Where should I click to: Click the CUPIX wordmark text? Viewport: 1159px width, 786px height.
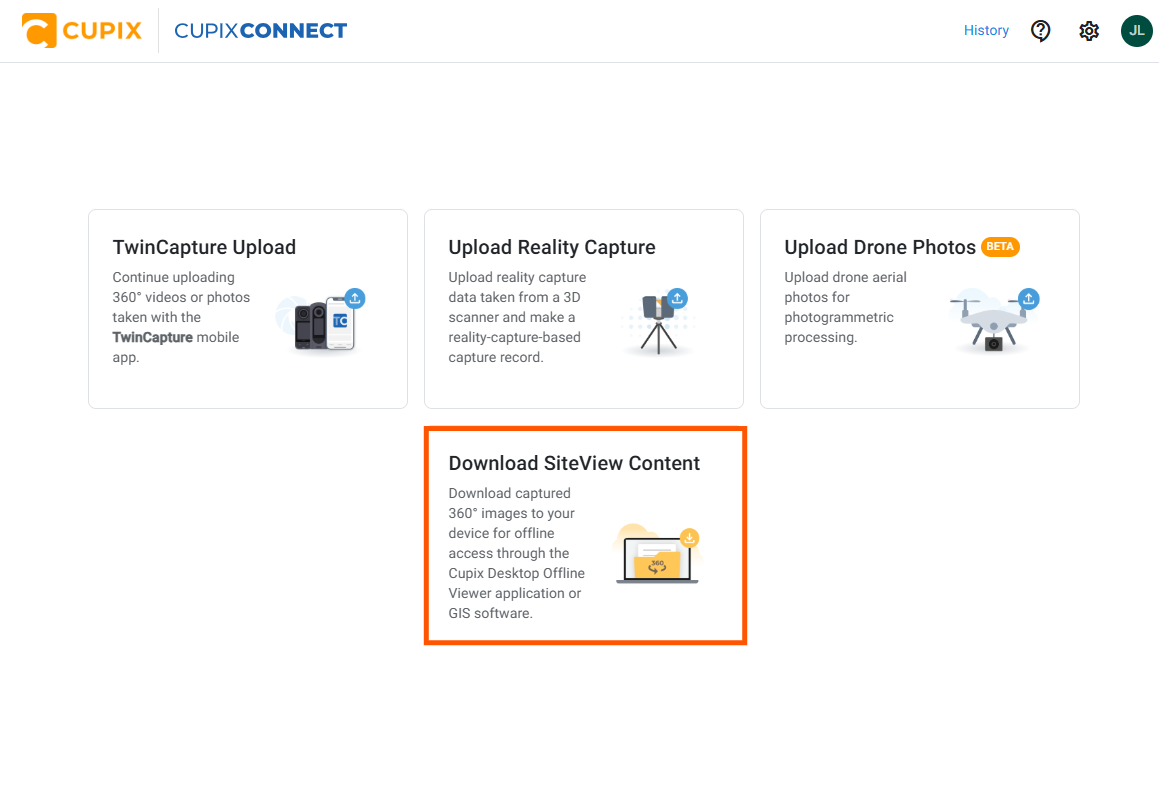click(x=102, y=30)
